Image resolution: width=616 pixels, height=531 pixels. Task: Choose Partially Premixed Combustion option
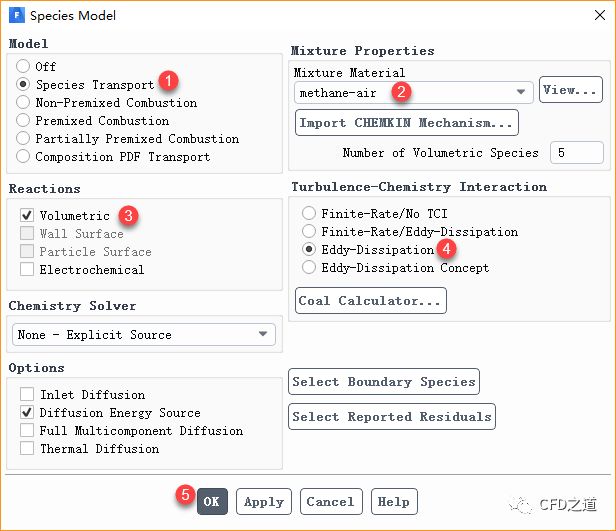click(23, 139)
